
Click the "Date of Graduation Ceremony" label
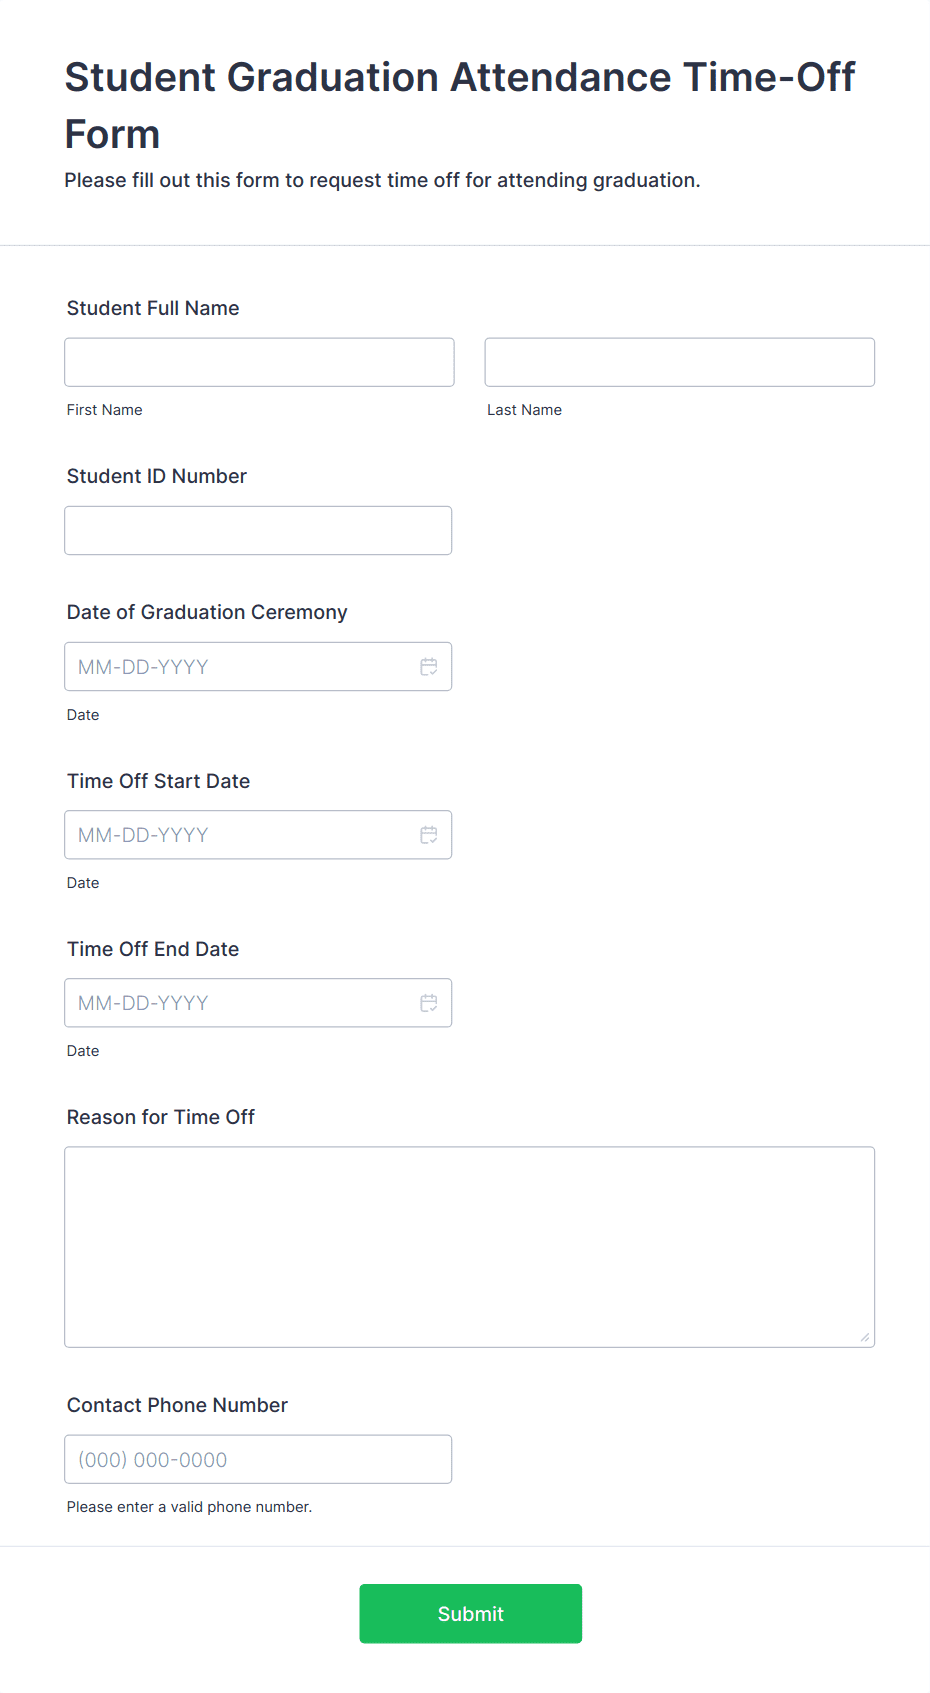207,612
